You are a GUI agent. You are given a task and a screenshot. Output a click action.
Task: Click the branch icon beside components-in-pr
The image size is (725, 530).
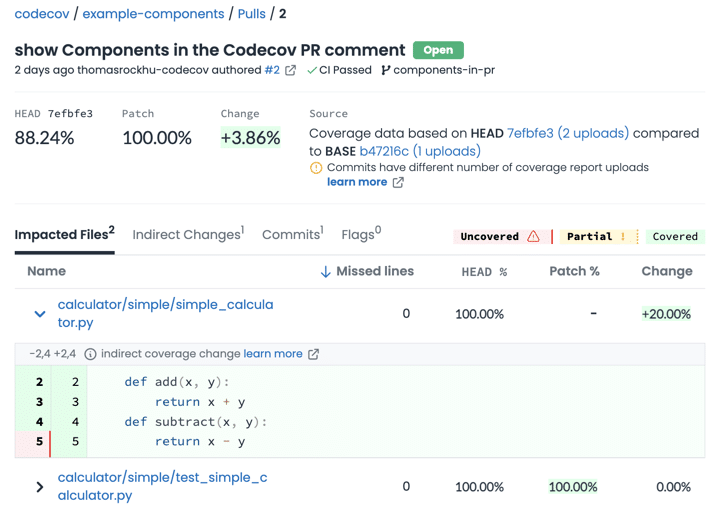point(385,70)
